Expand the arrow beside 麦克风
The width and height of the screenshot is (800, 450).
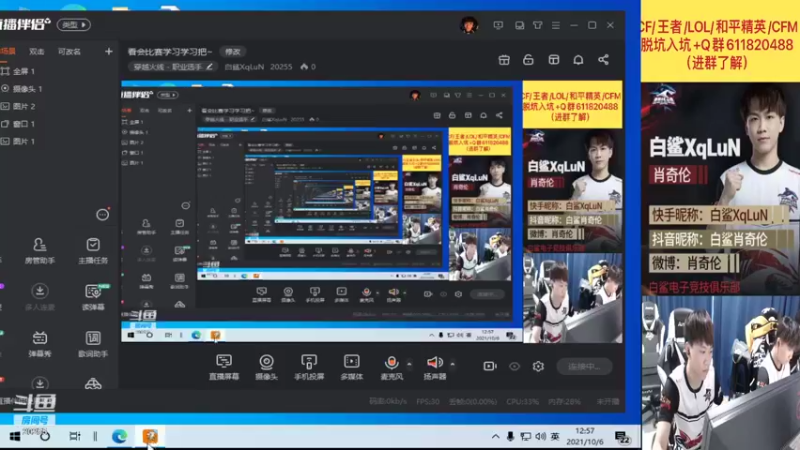click(x=409, y=364)
